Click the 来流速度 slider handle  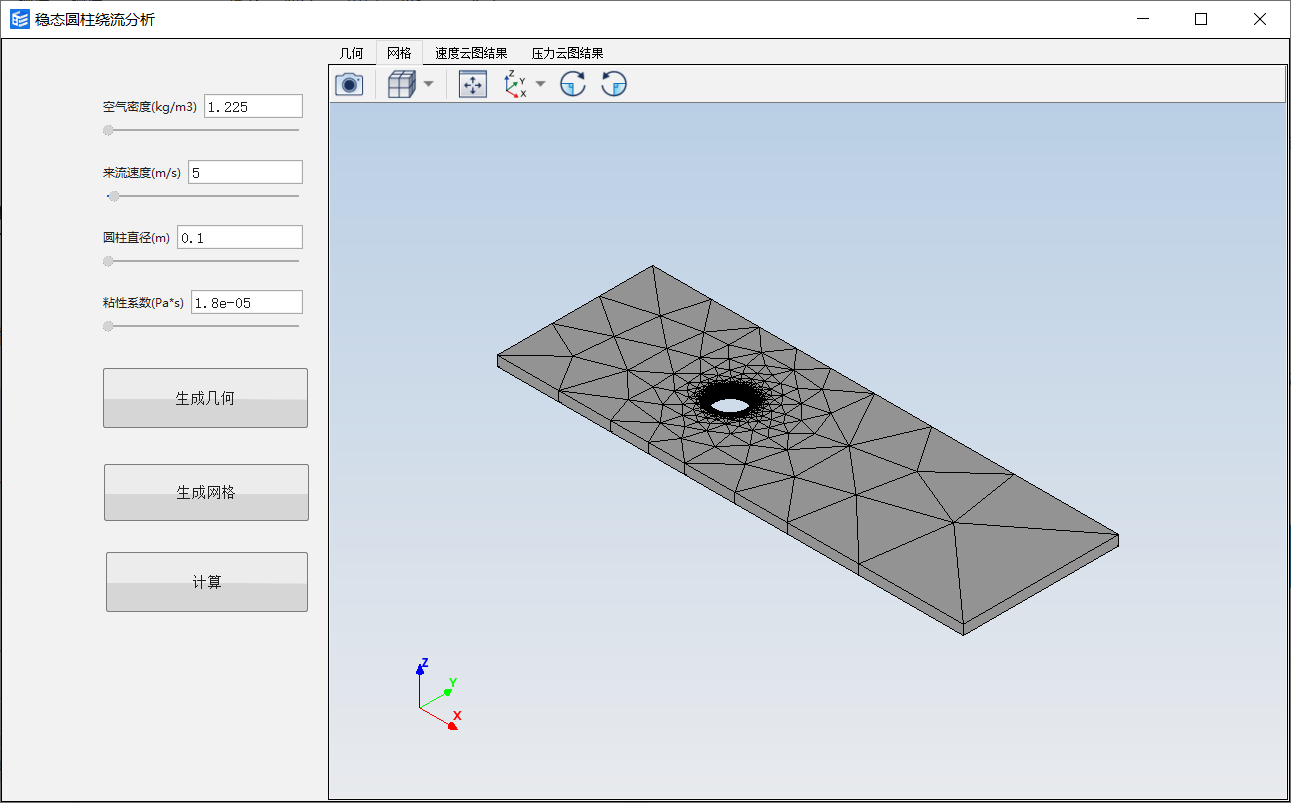[x=113, y=196]
